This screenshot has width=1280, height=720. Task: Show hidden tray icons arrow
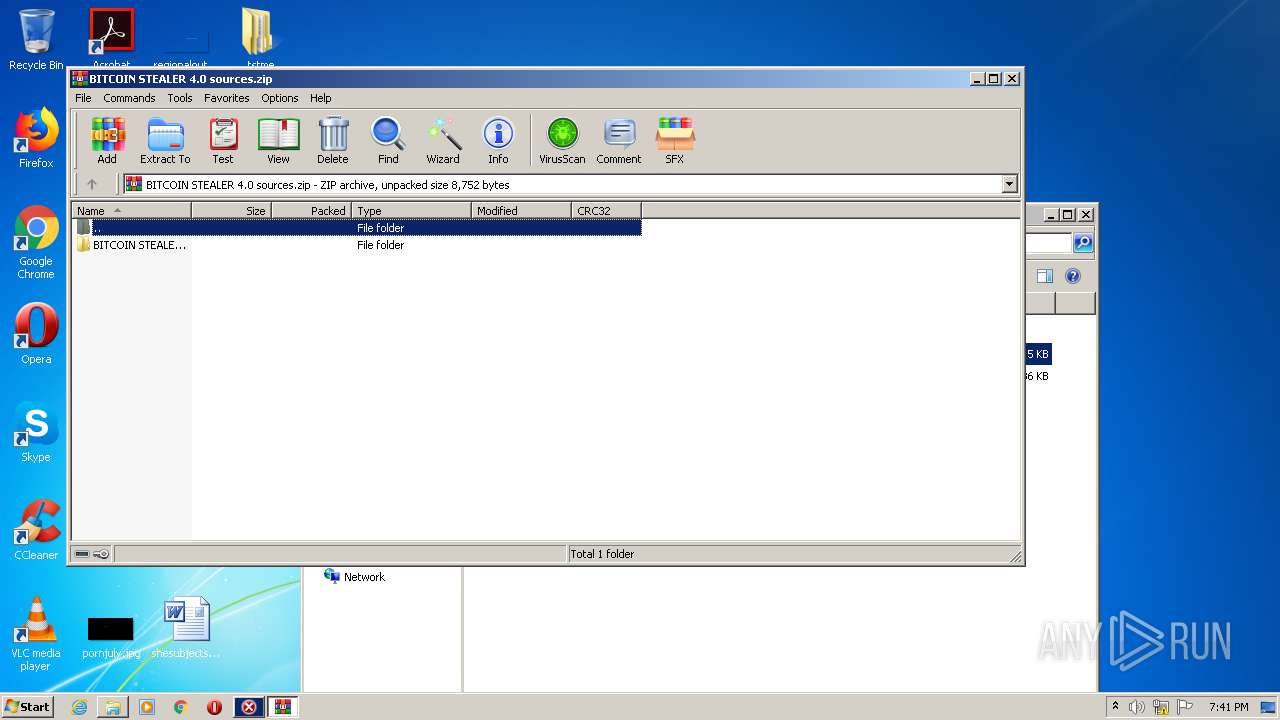(x=1115, y=707)
